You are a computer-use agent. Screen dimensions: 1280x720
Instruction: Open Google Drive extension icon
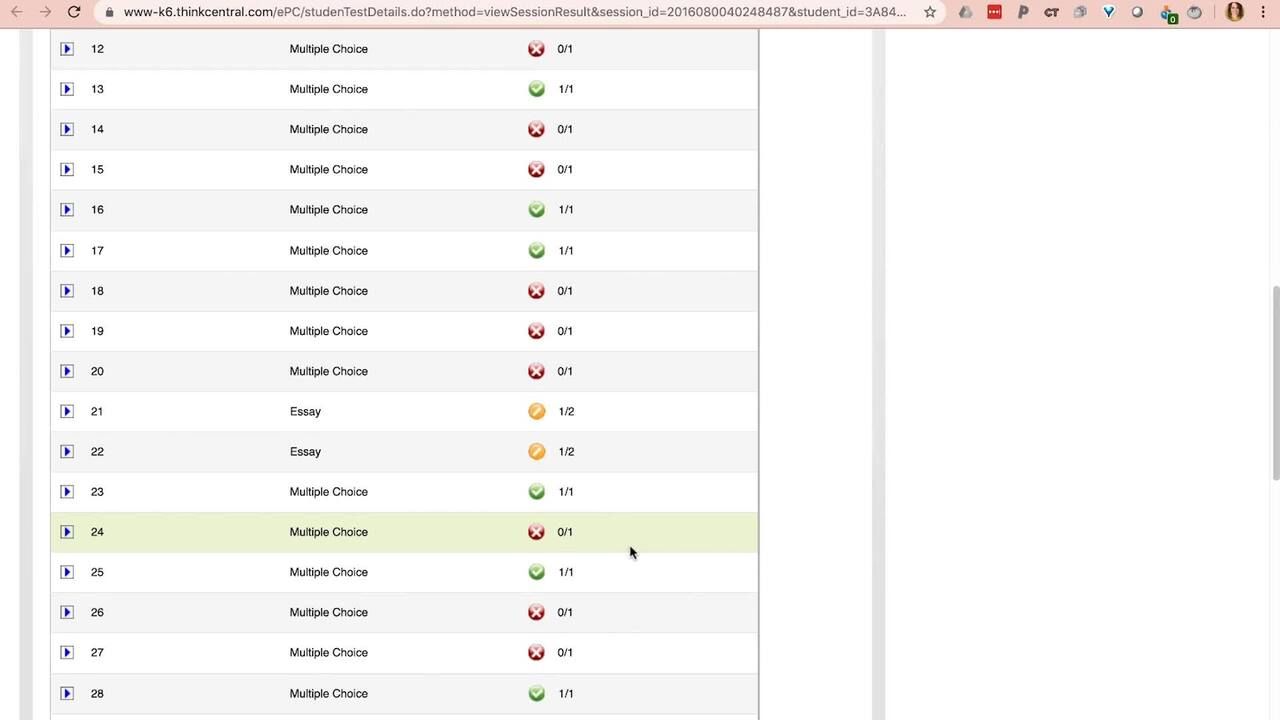click(965, 12)
